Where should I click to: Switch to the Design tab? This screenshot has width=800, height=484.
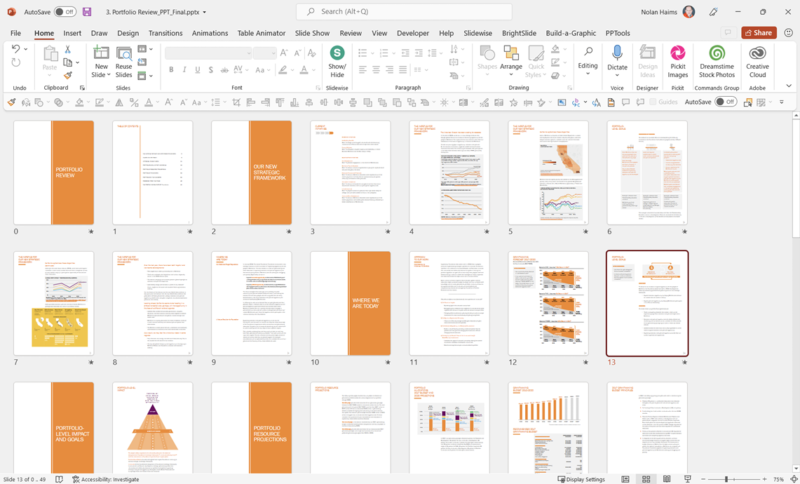tap(128, 33)
